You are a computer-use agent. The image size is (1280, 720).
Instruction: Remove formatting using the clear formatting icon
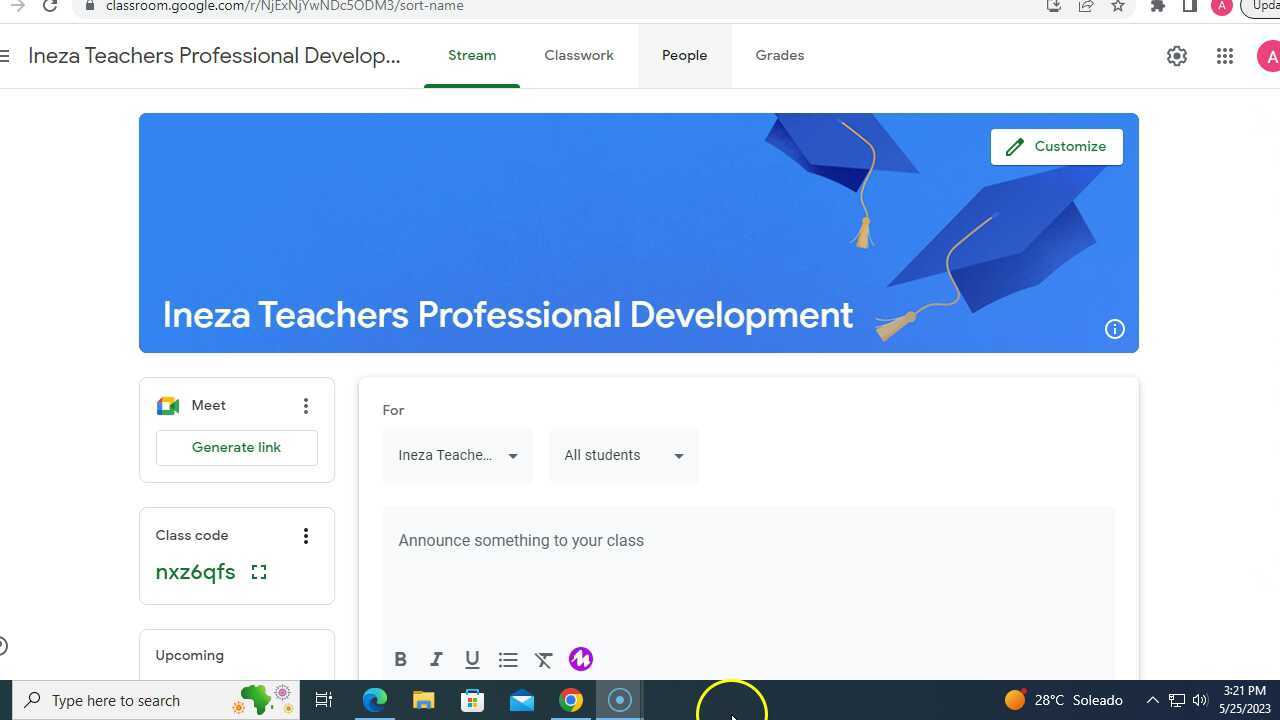pos(544,659)
